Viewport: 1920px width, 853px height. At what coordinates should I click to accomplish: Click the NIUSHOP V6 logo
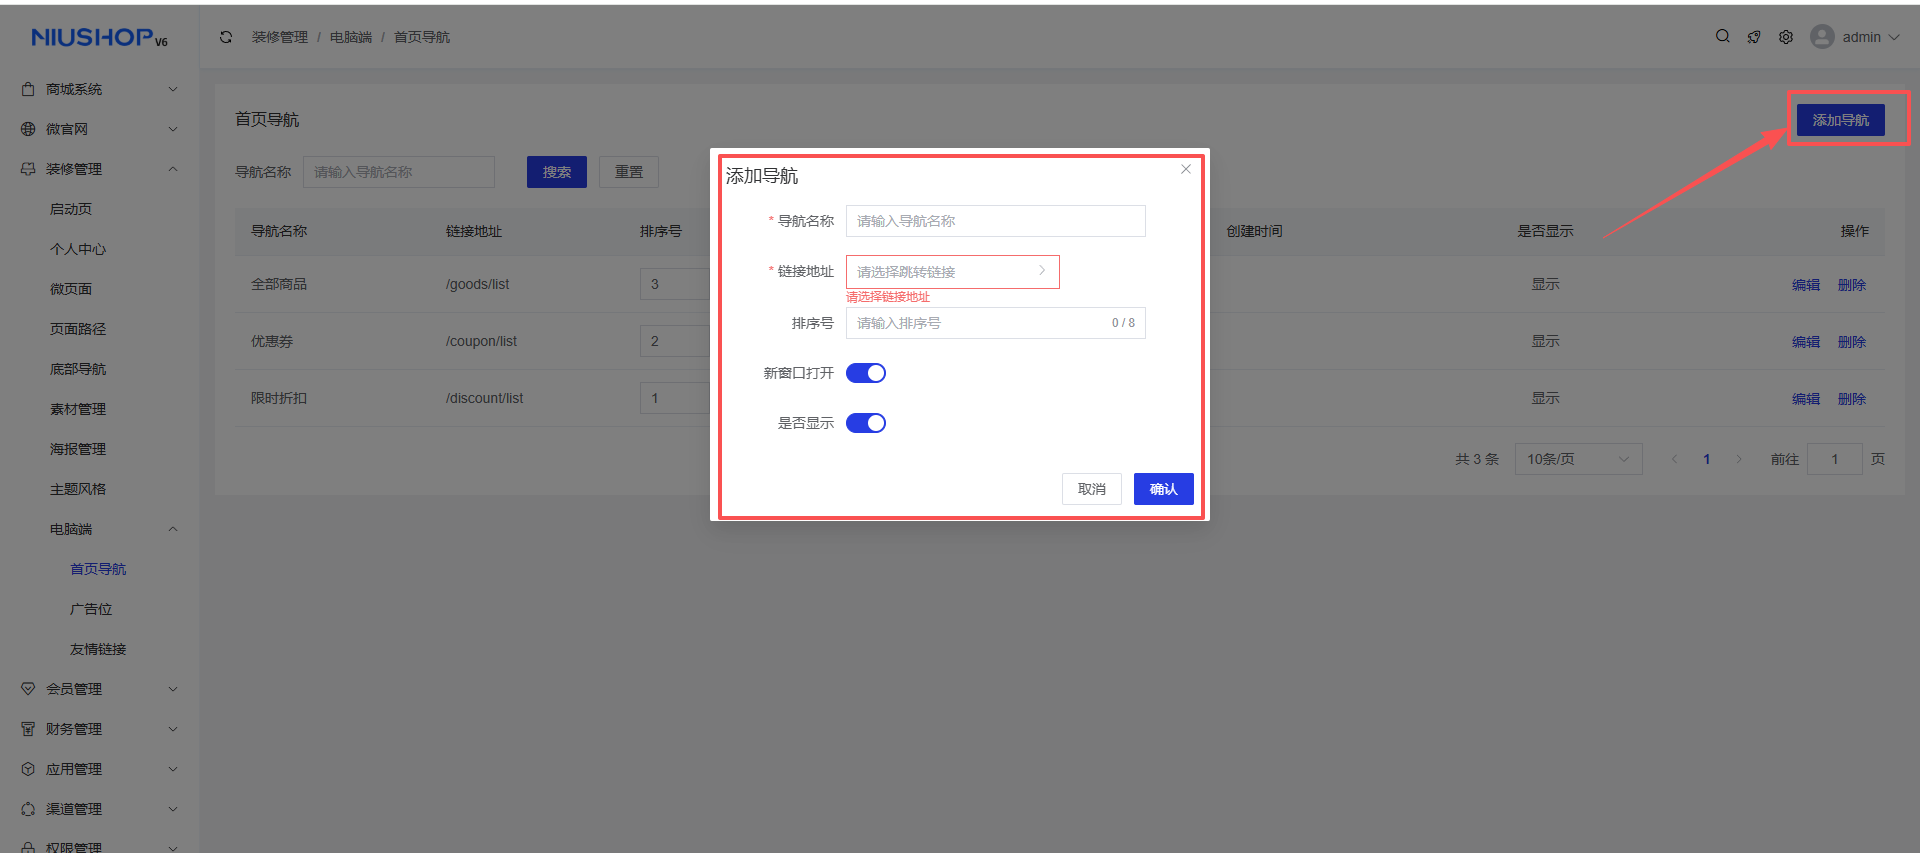[99, 38]
